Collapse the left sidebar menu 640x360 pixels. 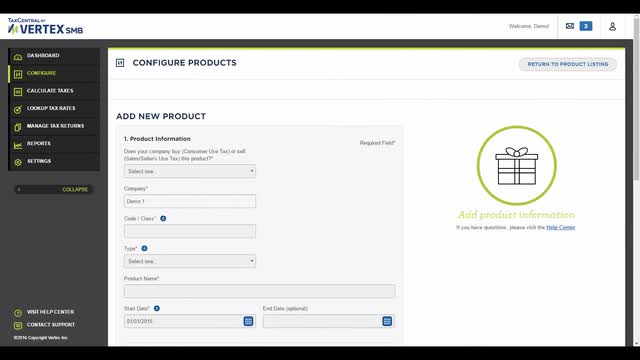pyautogui.click(x=54, y=189)
